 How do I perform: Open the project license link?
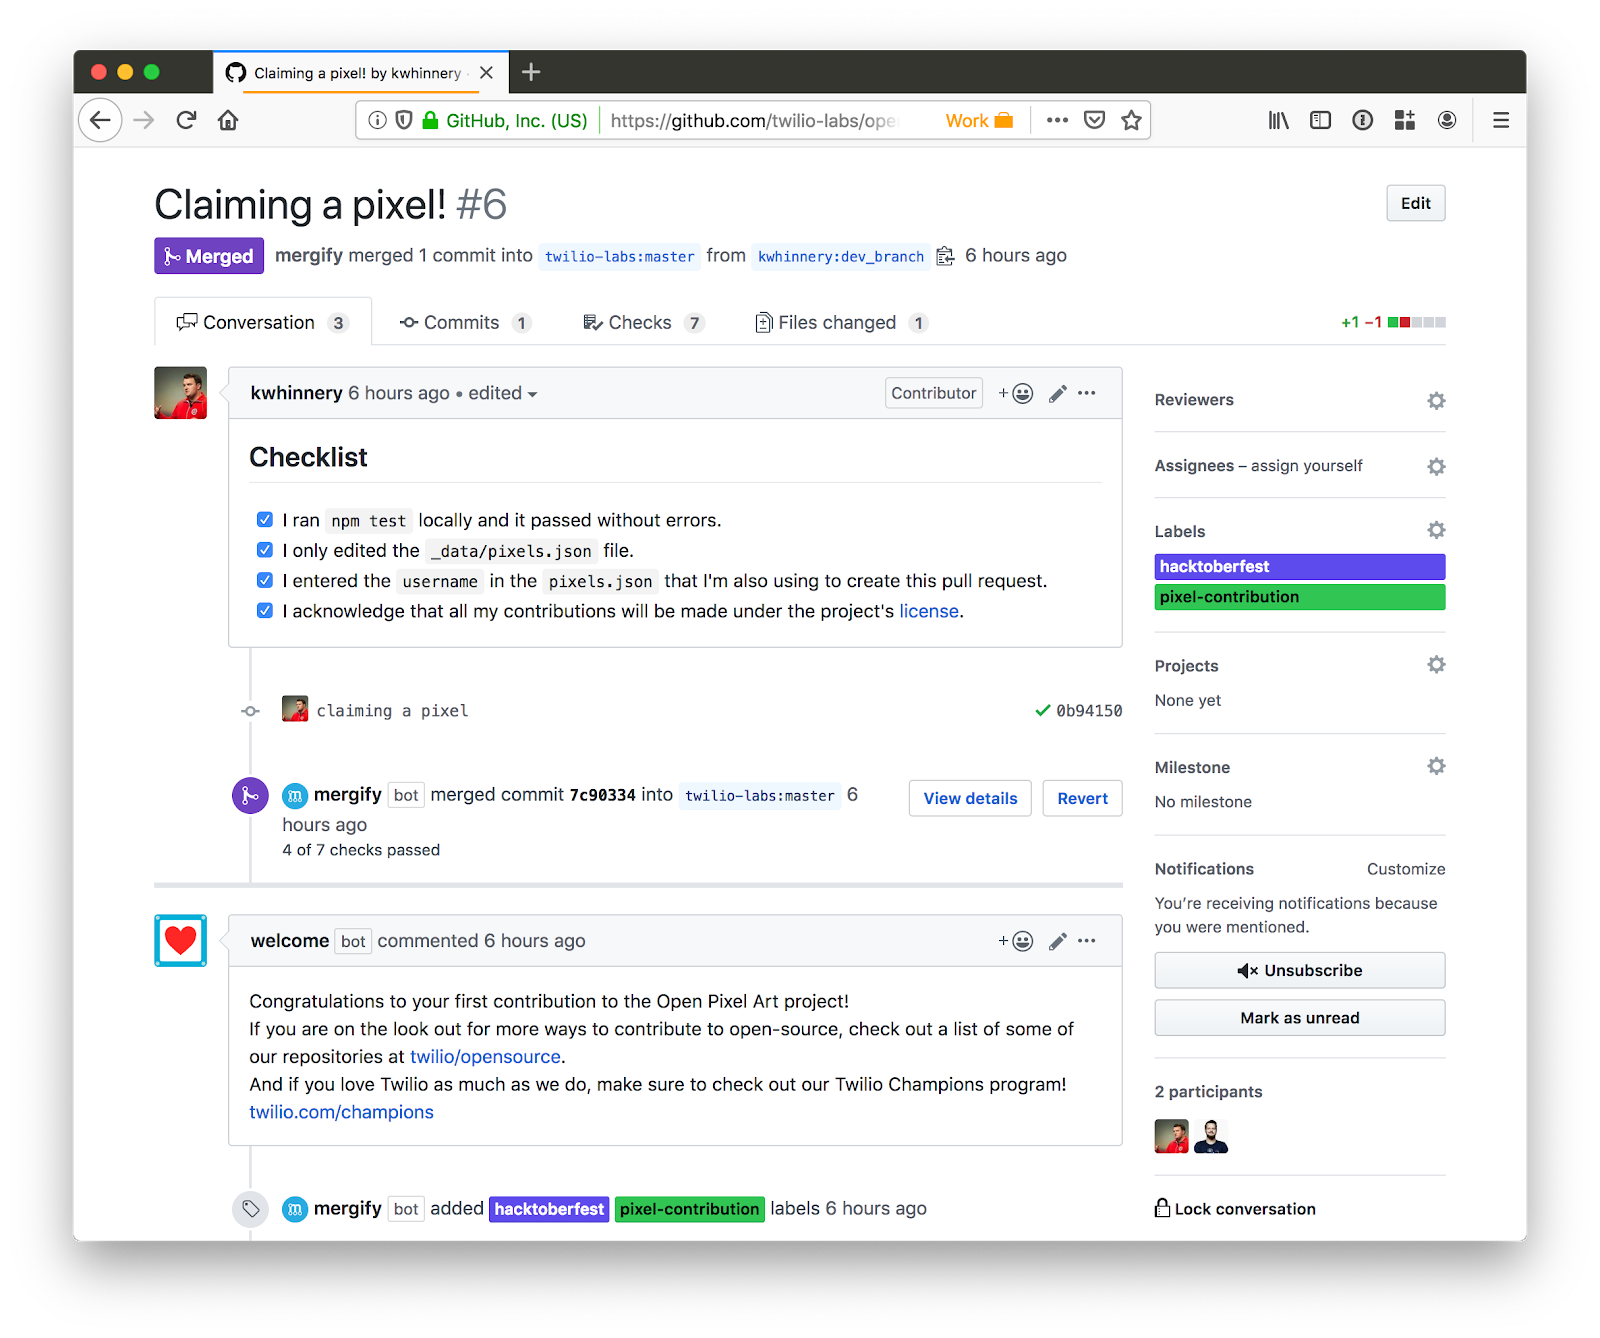tap(929, 611)
